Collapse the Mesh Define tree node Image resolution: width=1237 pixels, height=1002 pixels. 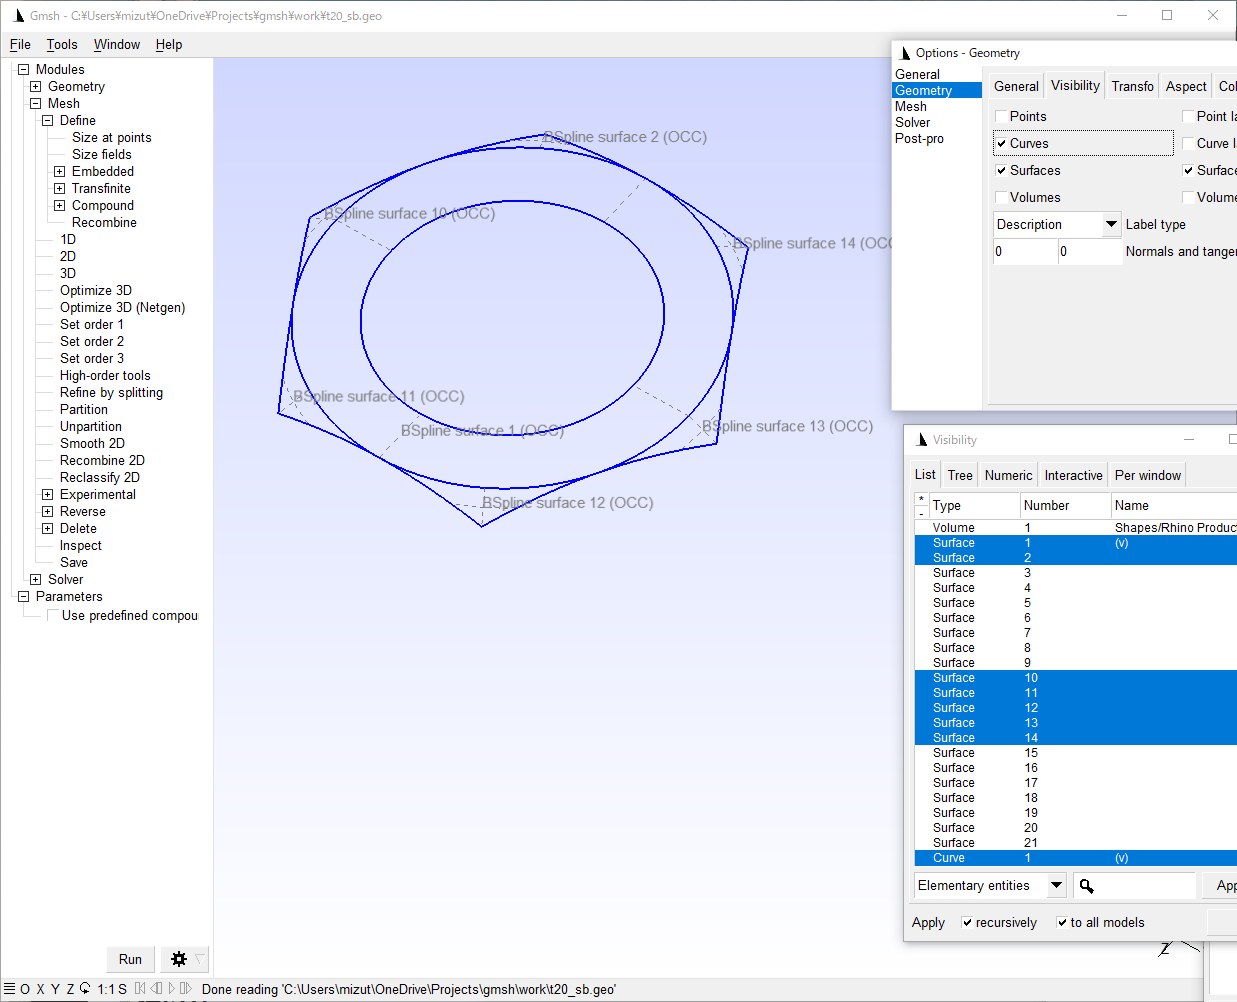tap(47, 120)
